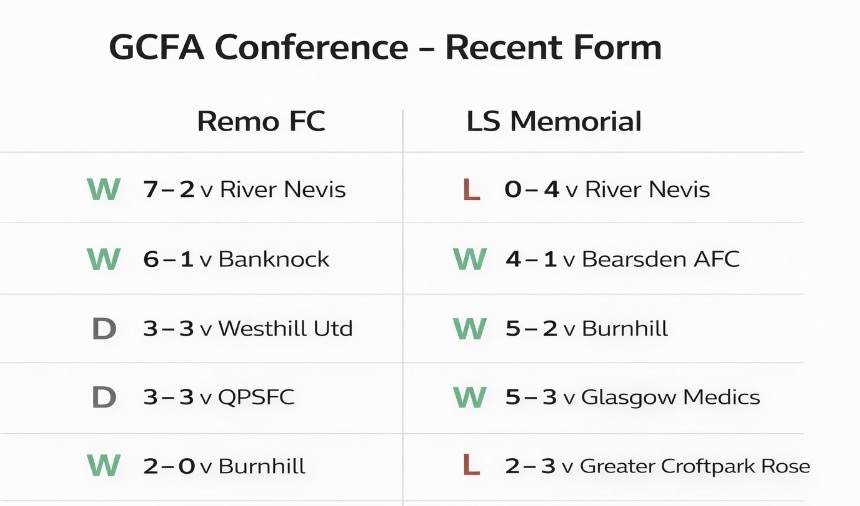This screenshot has height=506, width=860.
Task: Click the green W beside Bearsden AFC
Action: (x=470, y=259)
